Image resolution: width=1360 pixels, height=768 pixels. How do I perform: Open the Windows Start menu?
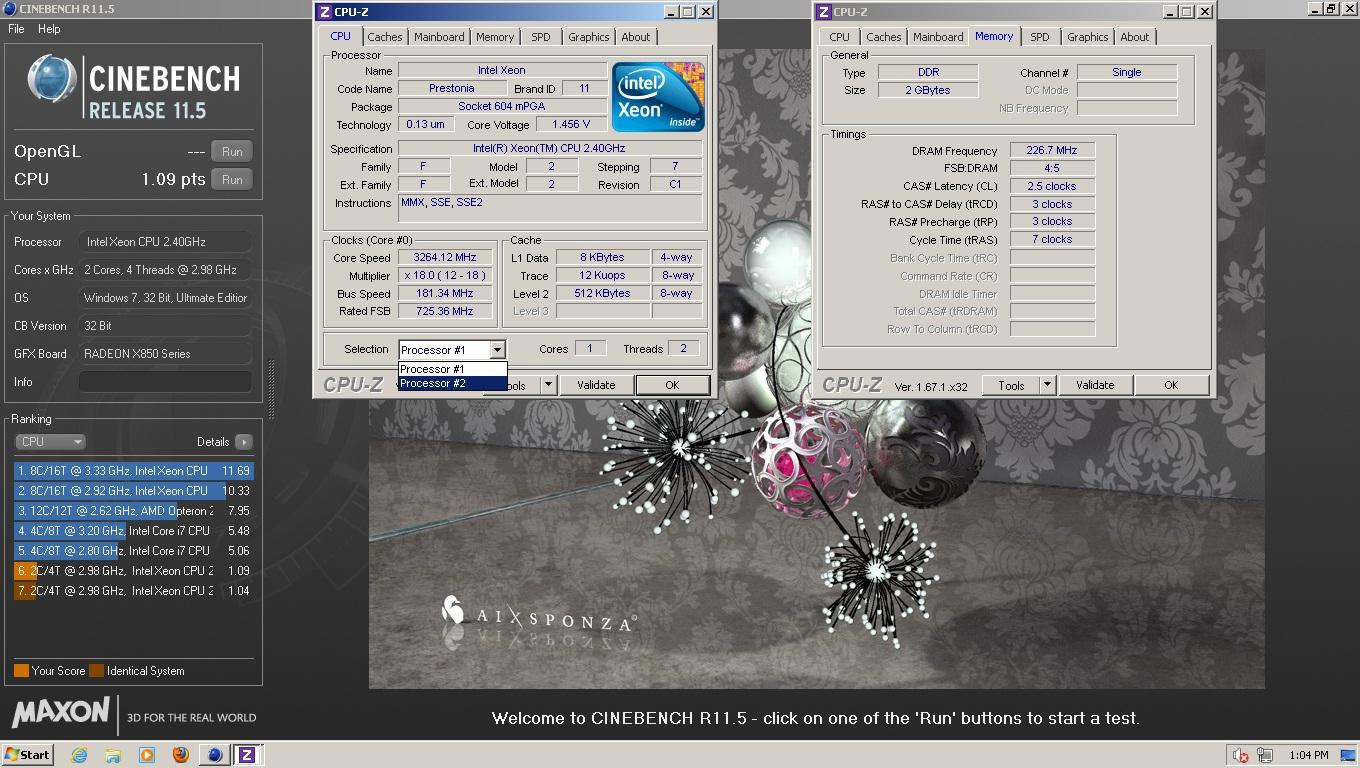tap(28, 755)
